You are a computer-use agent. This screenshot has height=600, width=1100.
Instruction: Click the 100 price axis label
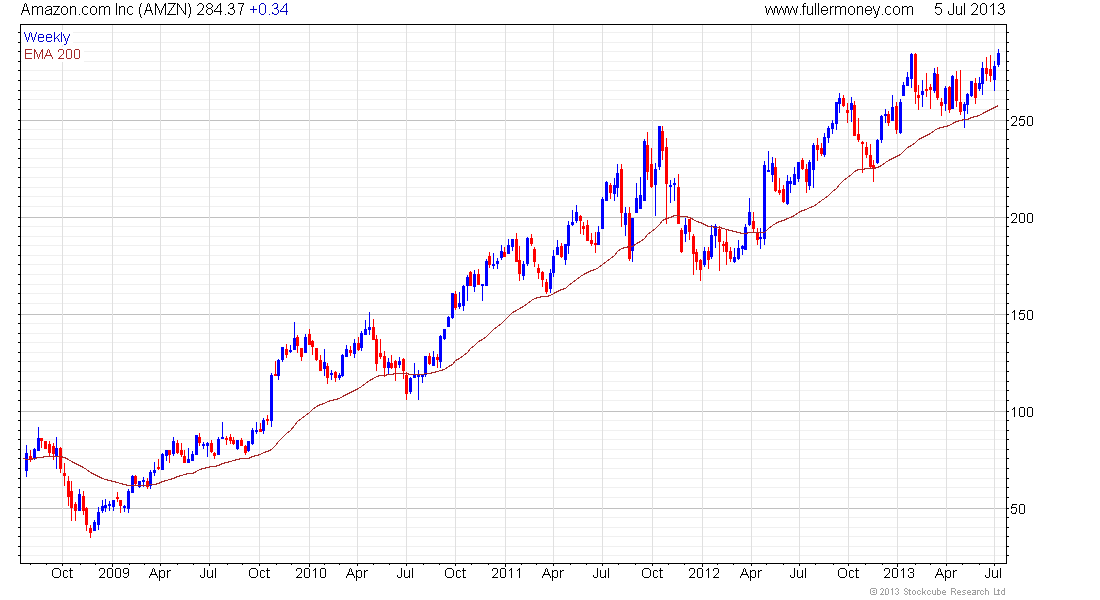coord(1021,412)
